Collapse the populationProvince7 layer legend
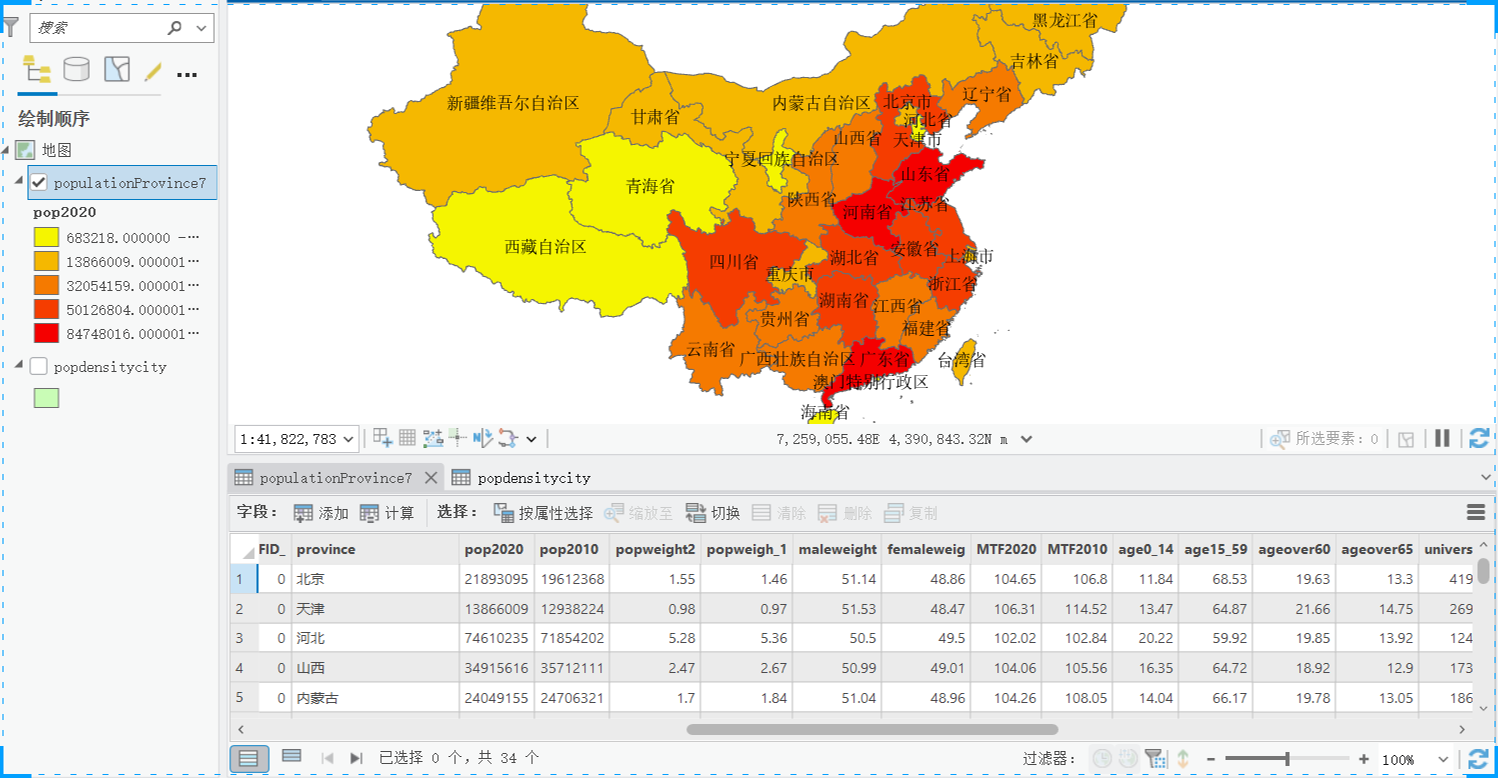The height and width of the screenshot is (778, 1499). (x=19, y=180)
